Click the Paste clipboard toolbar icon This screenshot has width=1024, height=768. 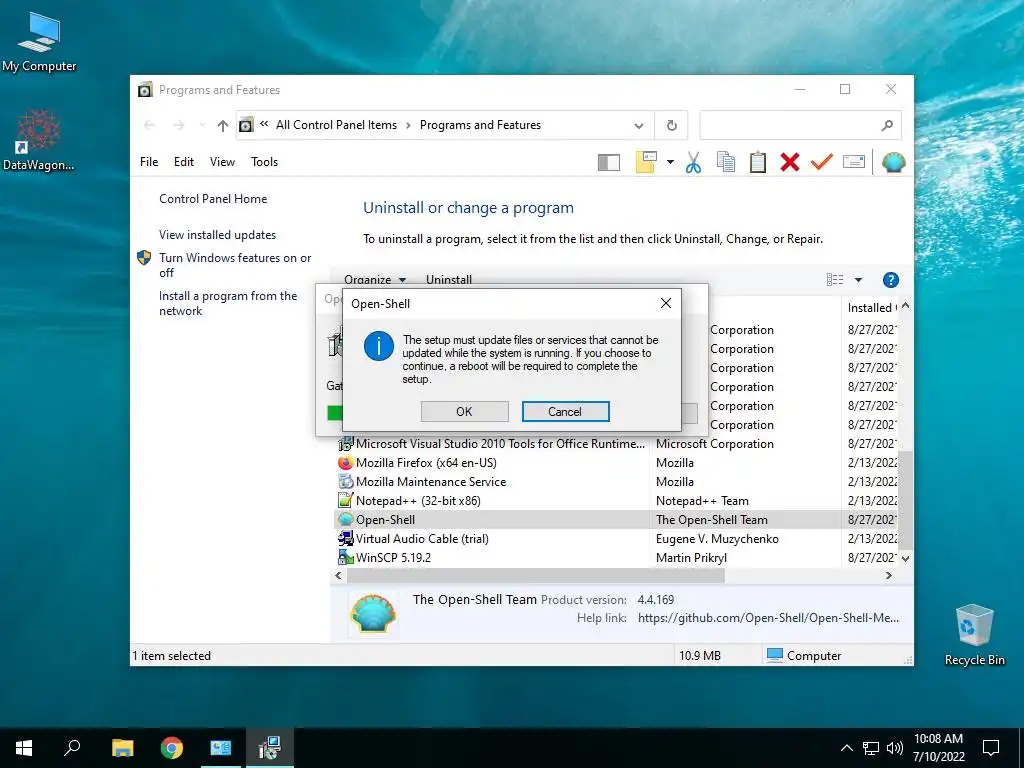(758, 162)
